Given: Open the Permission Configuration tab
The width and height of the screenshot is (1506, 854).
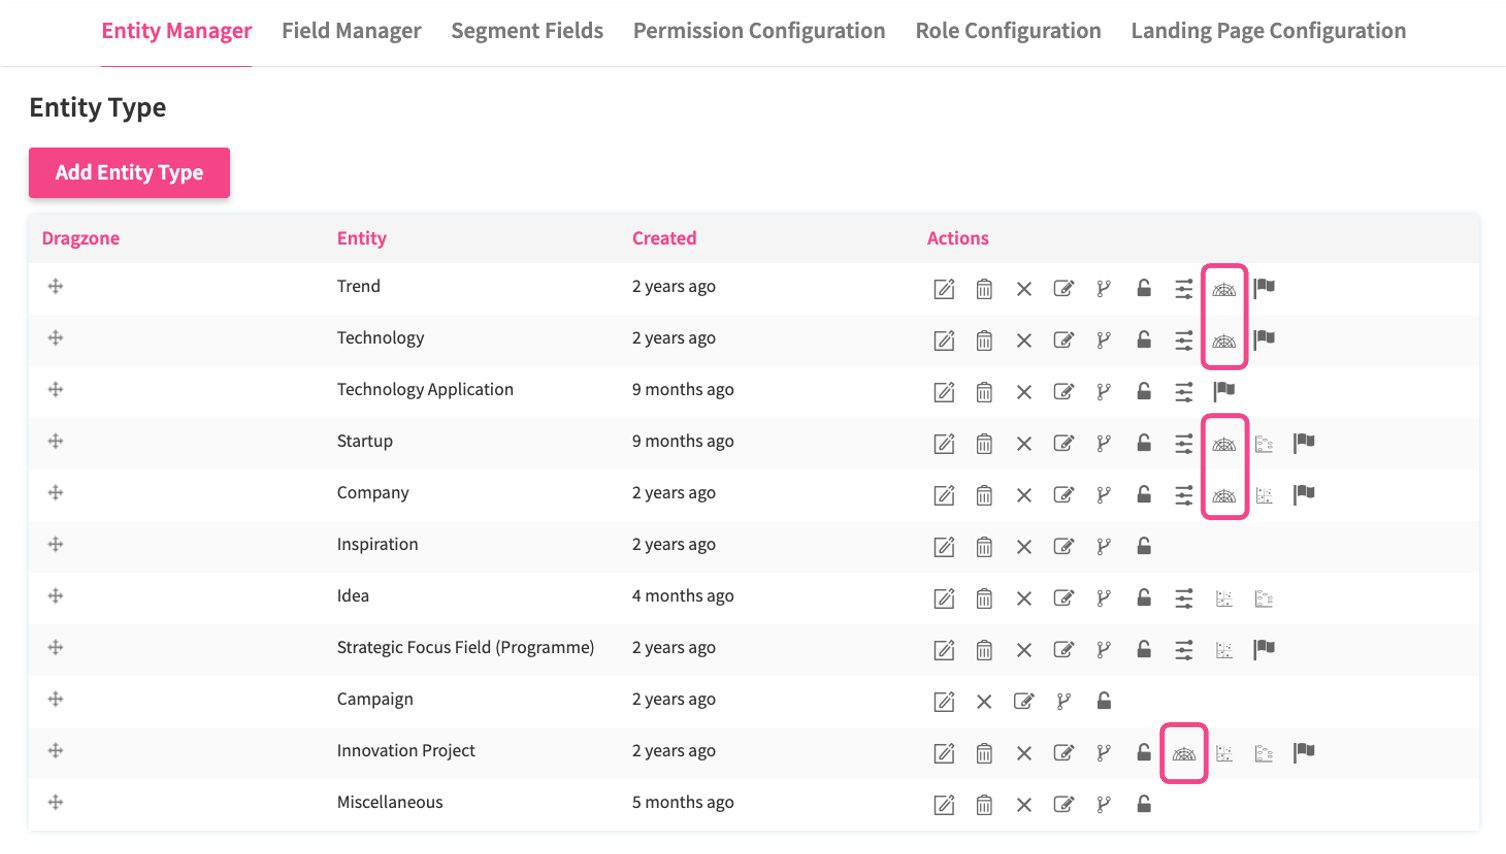Looking at the screenshot, I should (759, 31).
